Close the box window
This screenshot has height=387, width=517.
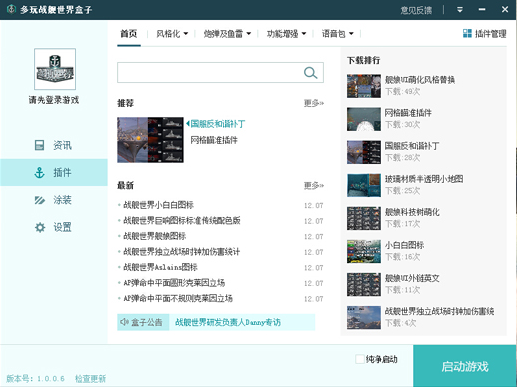click(x=505, y=10)
